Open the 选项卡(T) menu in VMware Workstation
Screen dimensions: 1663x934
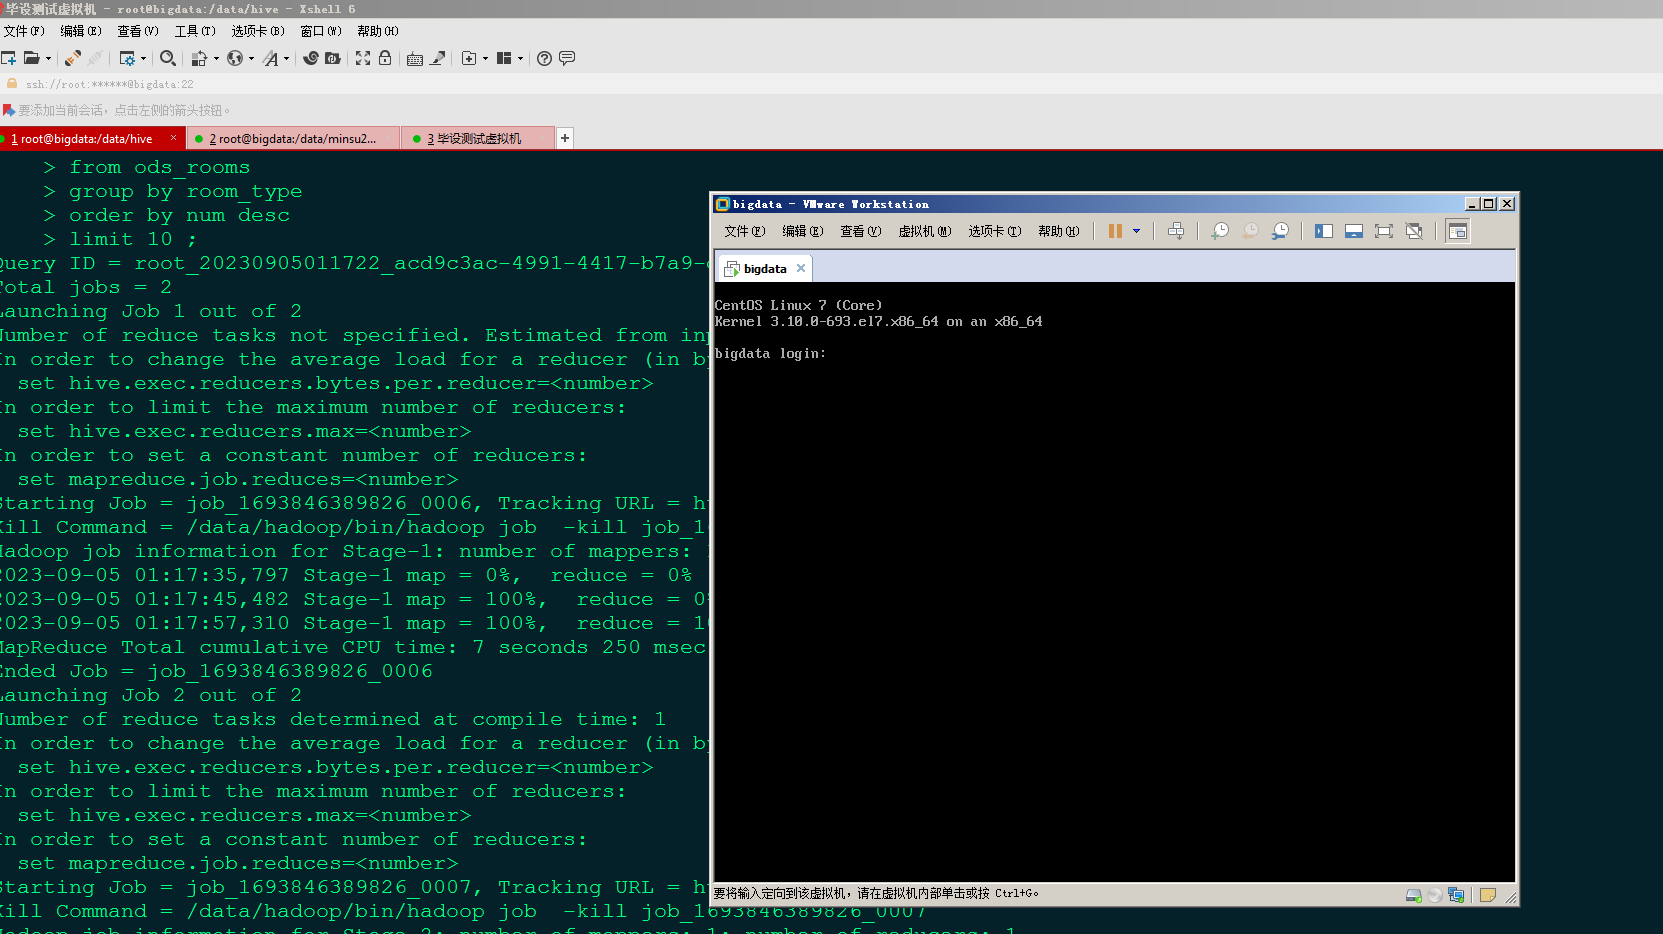(995, 231)
